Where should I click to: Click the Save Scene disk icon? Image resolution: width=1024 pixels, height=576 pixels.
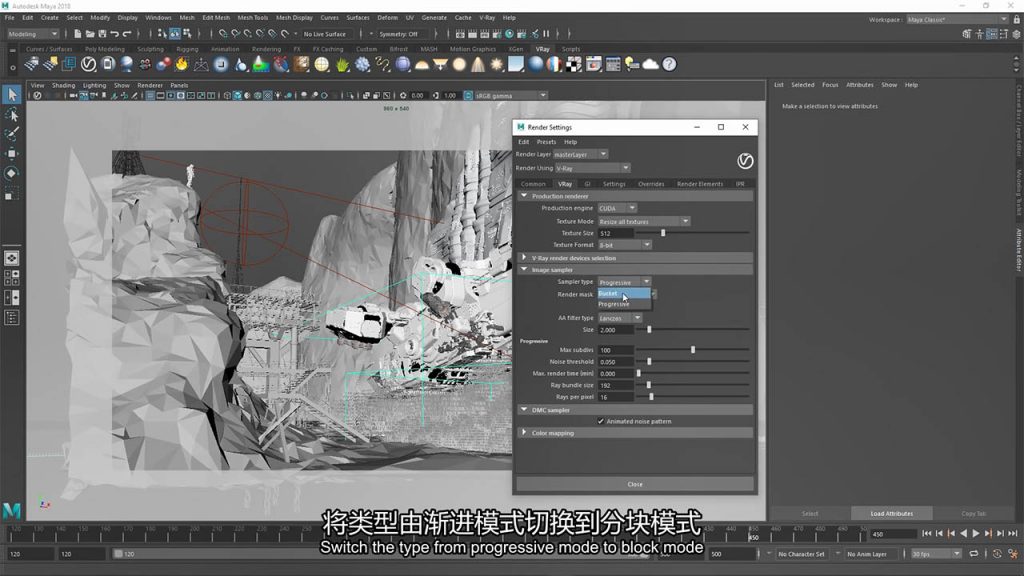click(x=102, y=34)
